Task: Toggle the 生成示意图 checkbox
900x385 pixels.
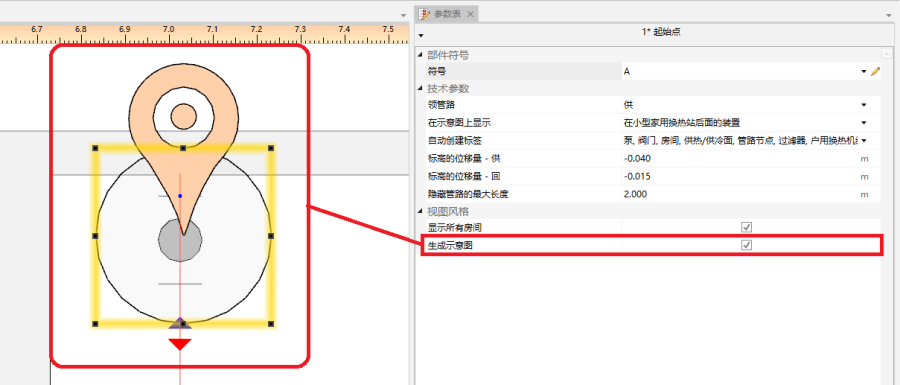Action: click(x=746, y=245)
